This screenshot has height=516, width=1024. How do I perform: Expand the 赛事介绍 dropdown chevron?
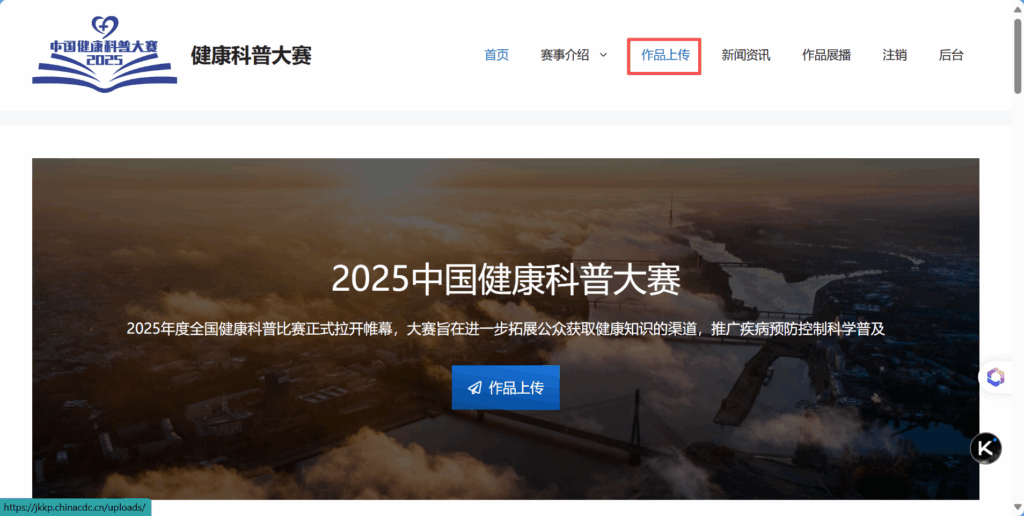click(x=603, y=55)
